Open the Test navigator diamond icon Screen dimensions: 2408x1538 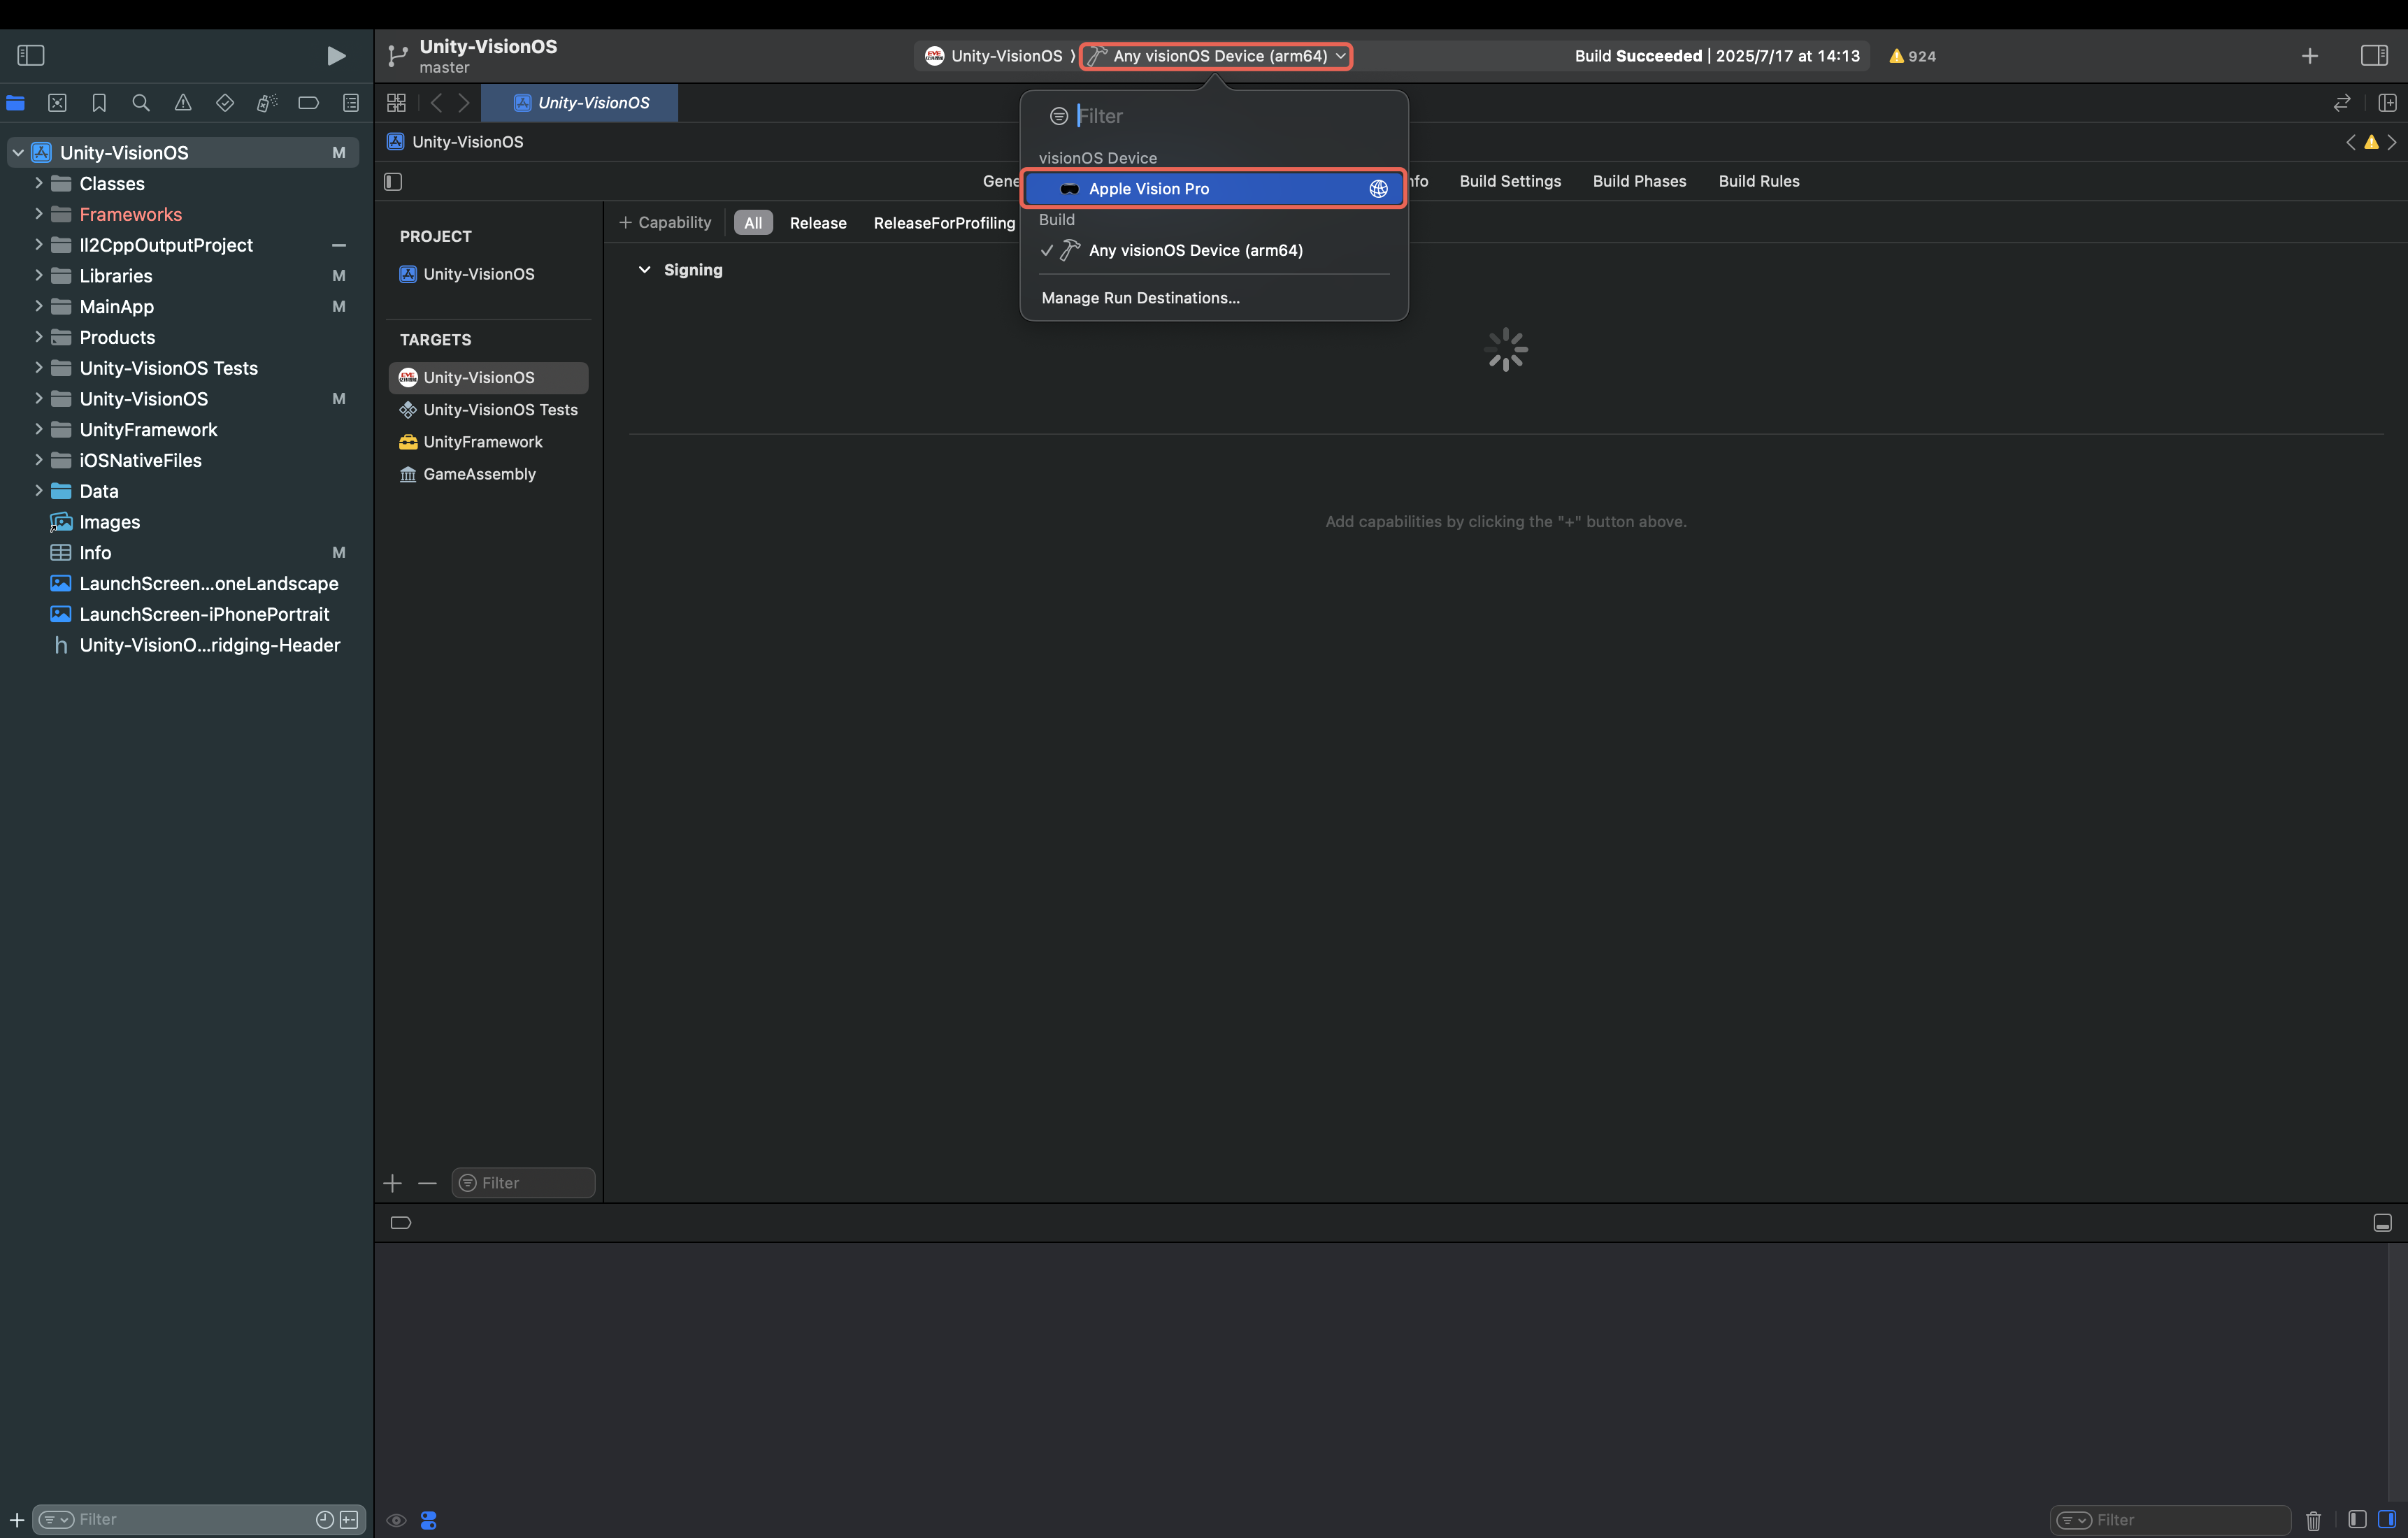(x=225, y=102)
